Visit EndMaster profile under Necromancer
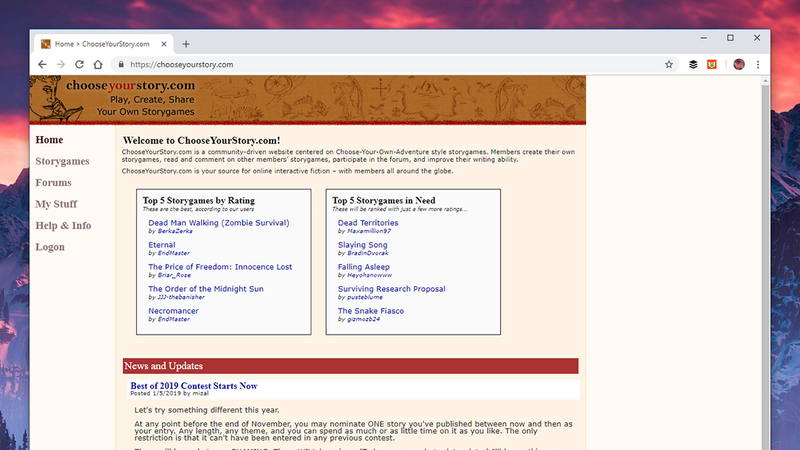This screenshot has width=800, height=450. tap(173, 319)
